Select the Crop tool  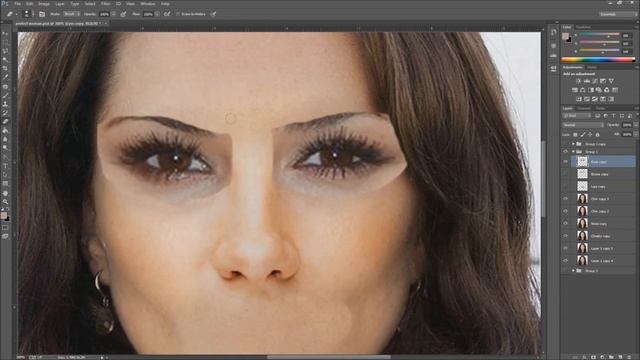(x=5, y=68)
